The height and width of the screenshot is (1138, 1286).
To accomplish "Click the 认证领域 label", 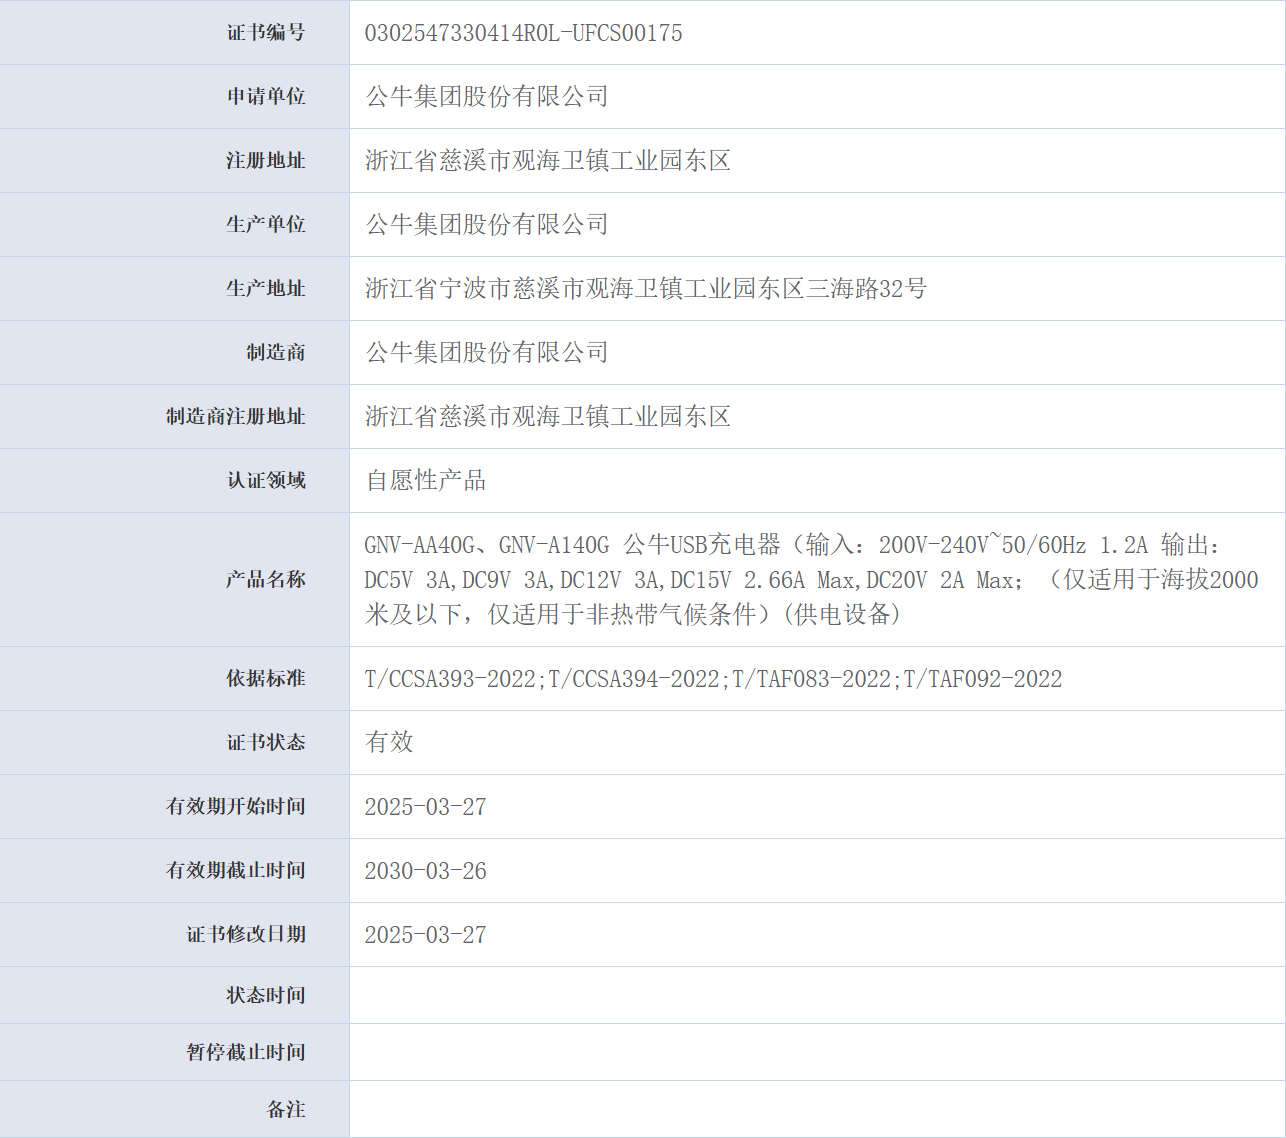I will [266, 480].
